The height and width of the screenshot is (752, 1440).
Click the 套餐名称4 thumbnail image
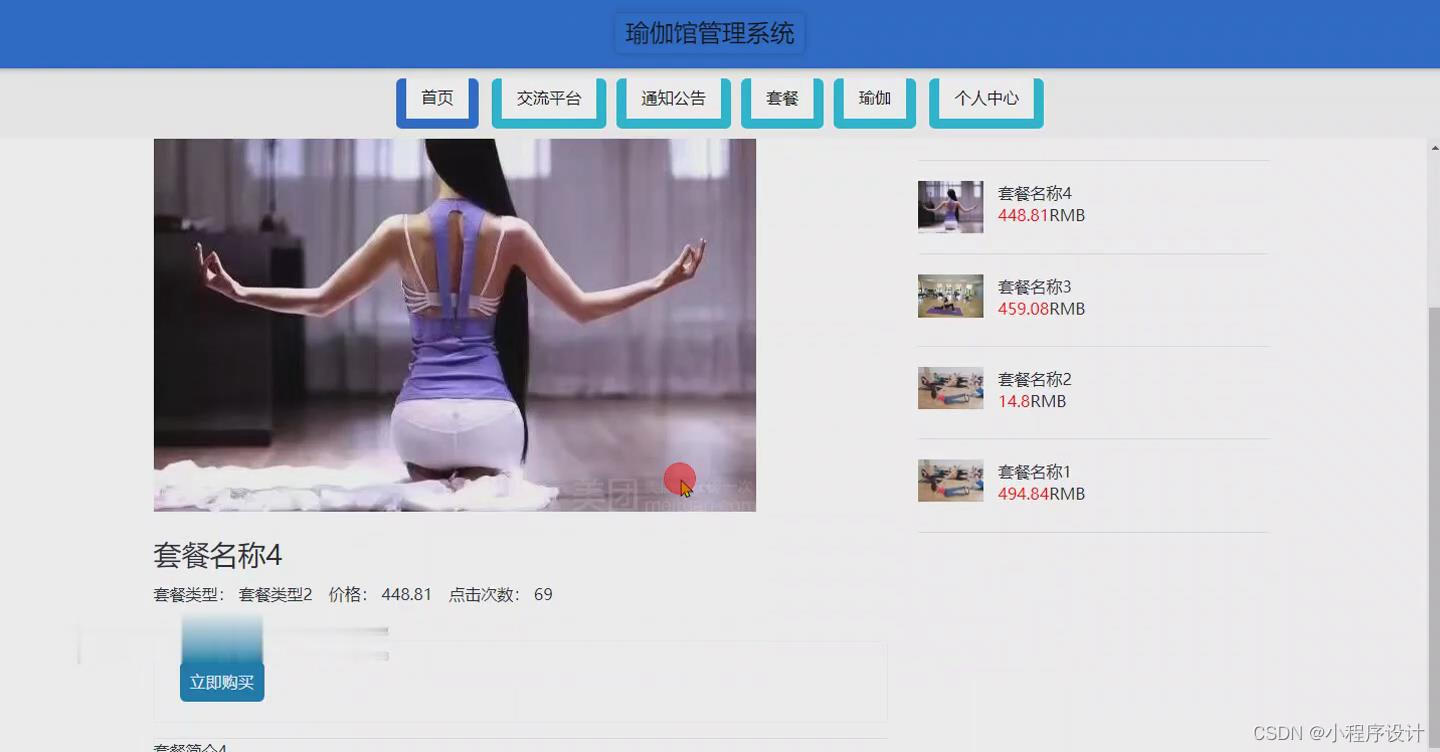click(x=950, y=207)
